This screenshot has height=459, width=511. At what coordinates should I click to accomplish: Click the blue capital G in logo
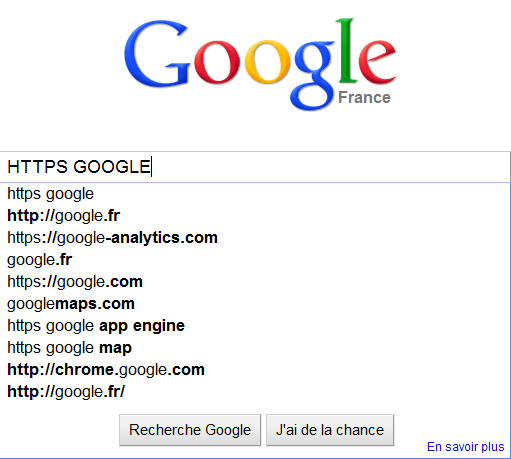156,54
